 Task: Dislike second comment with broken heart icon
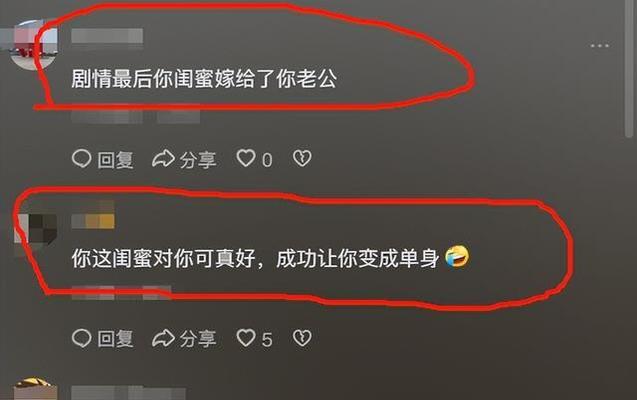[x=302, y=338]
